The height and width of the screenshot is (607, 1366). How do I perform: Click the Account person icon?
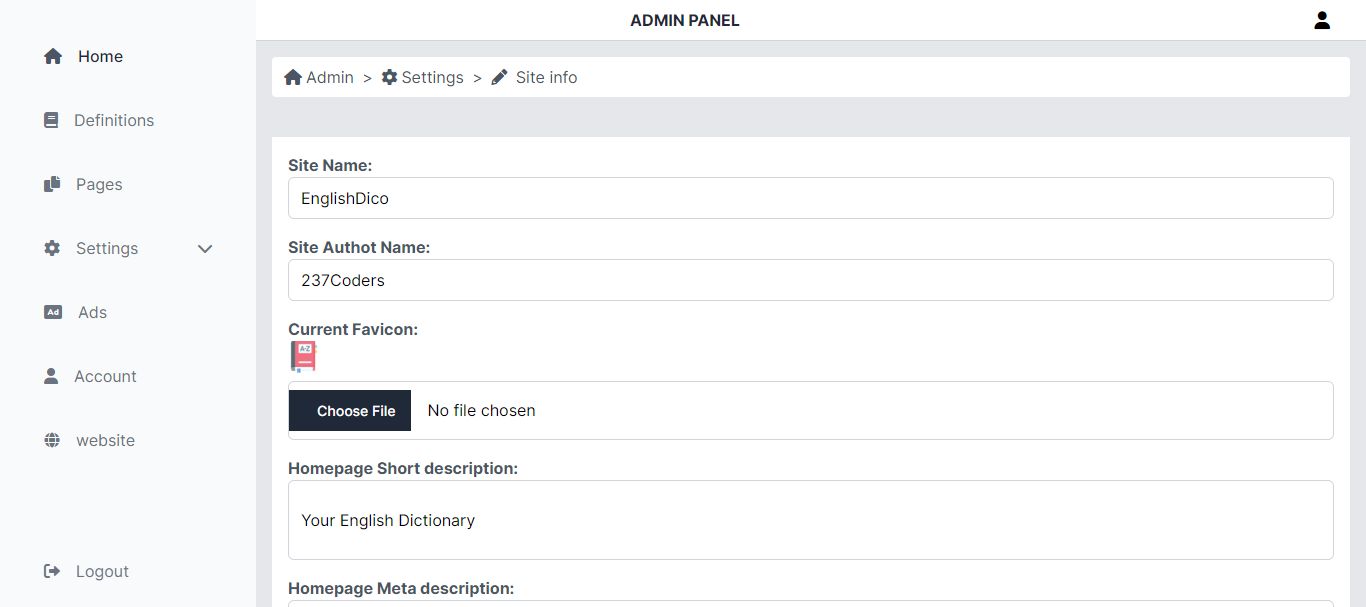[x=51, y=377]
